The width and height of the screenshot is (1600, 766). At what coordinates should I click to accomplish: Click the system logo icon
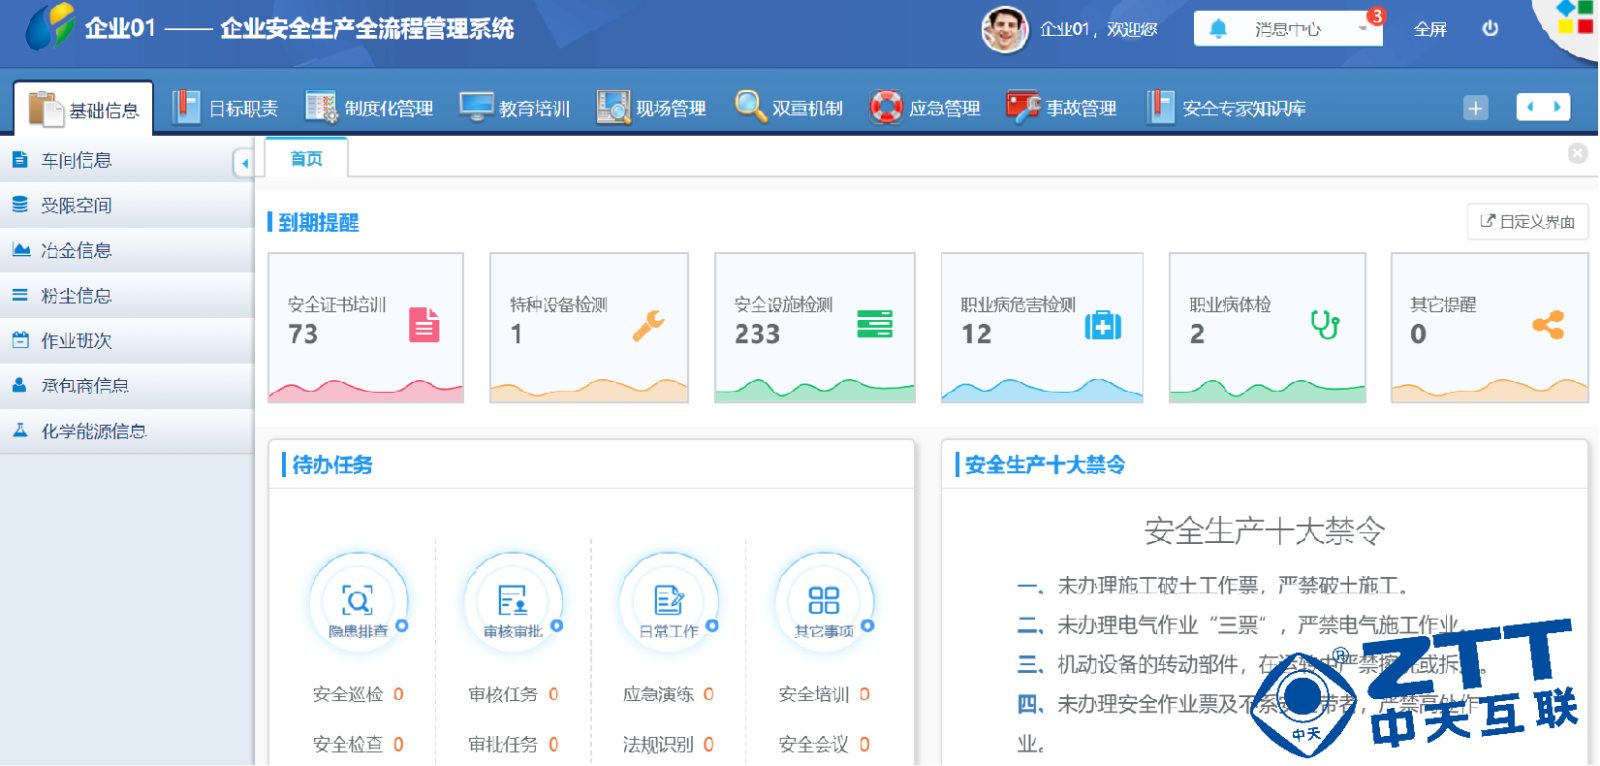(50, 26)
